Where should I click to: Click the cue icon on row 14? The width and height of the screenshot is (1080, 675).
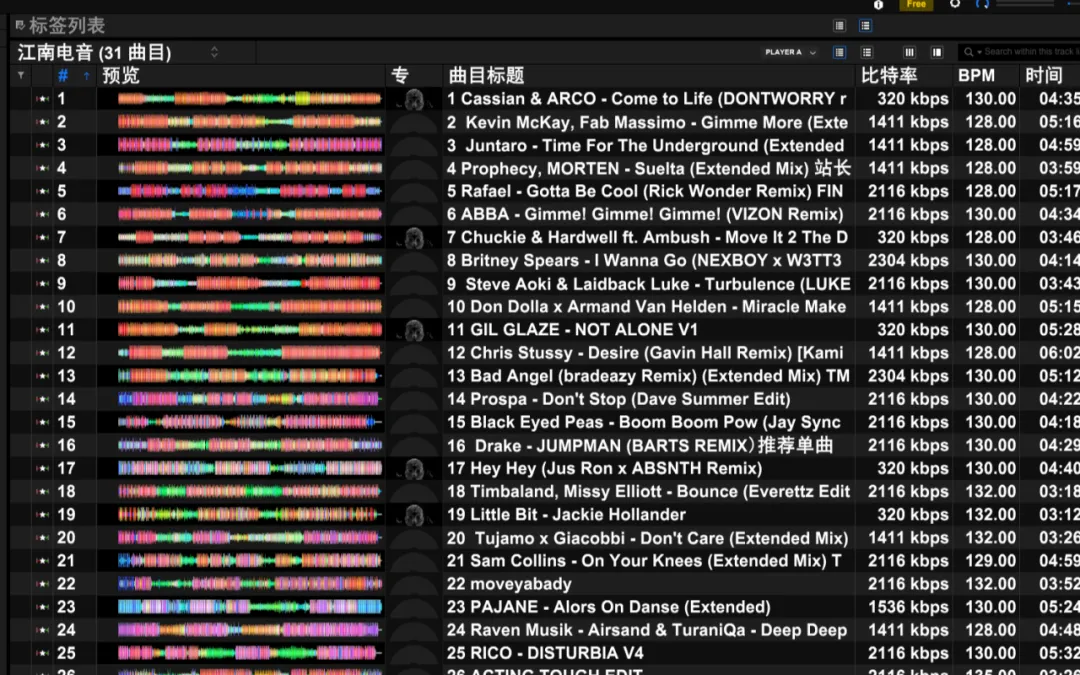pyautogui.click(x=43, y=399)
